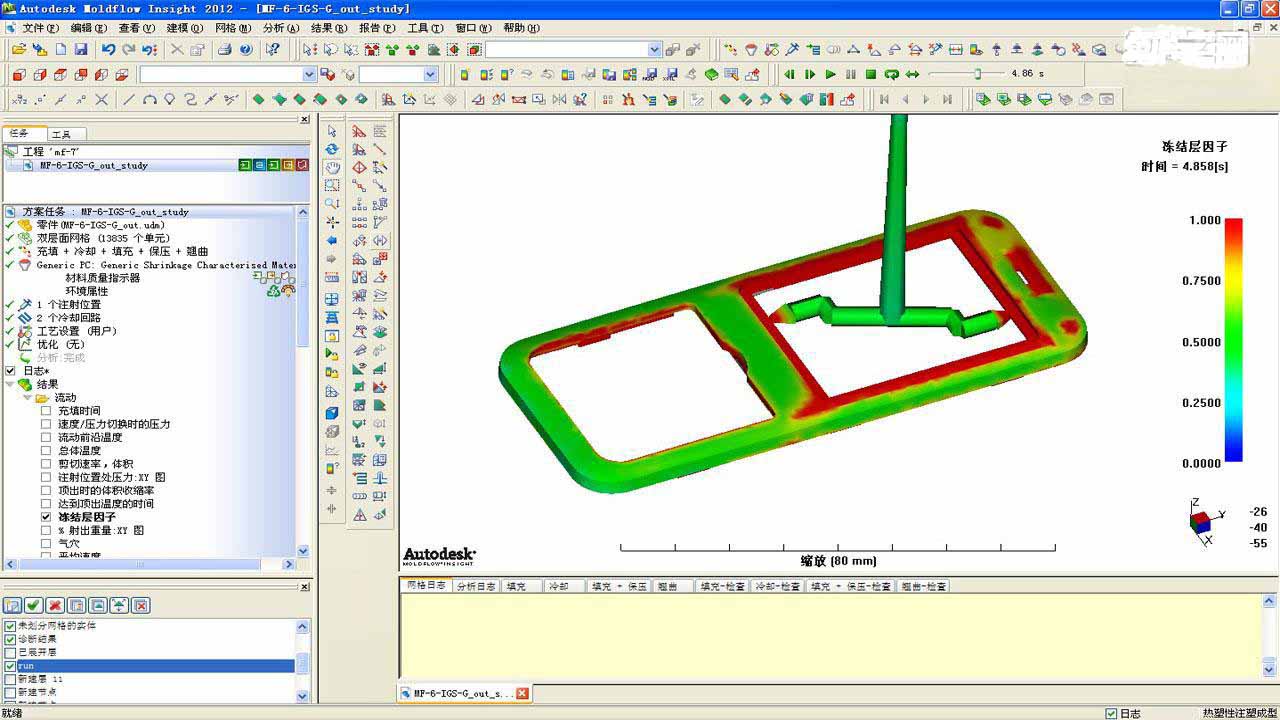Click the Clear layer icon in layers toolbar
This screenshot has height=720, width=1280.
coord(141,605)
